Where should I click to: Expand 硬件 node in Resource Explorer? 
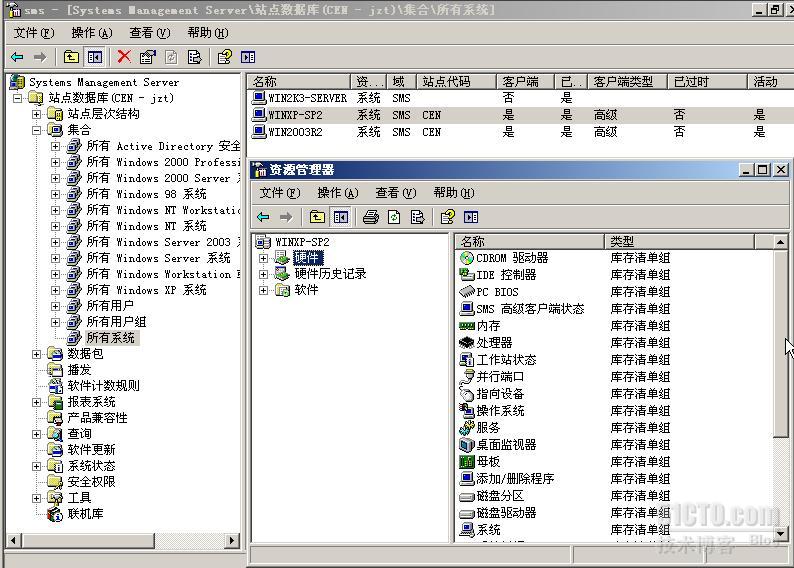[x=263, y=258]
